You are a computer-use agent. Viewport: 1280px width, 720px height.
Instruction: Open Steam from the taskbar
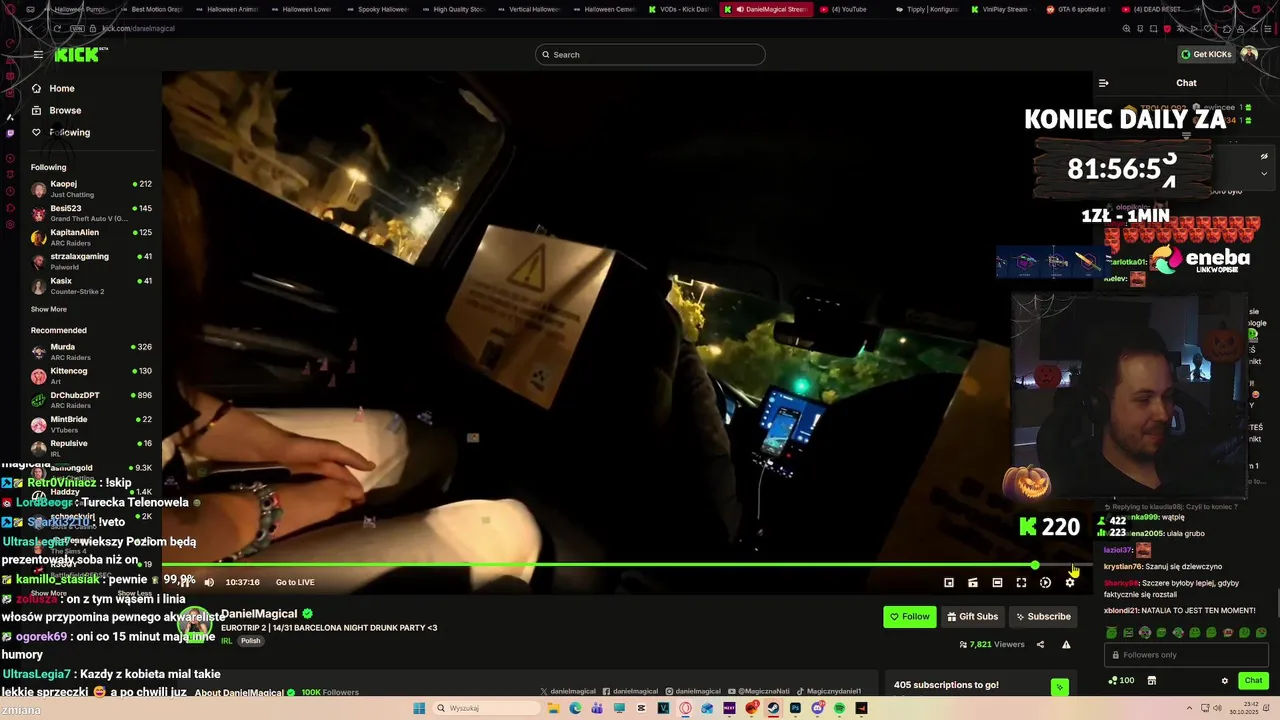click(x=773, y=708)
